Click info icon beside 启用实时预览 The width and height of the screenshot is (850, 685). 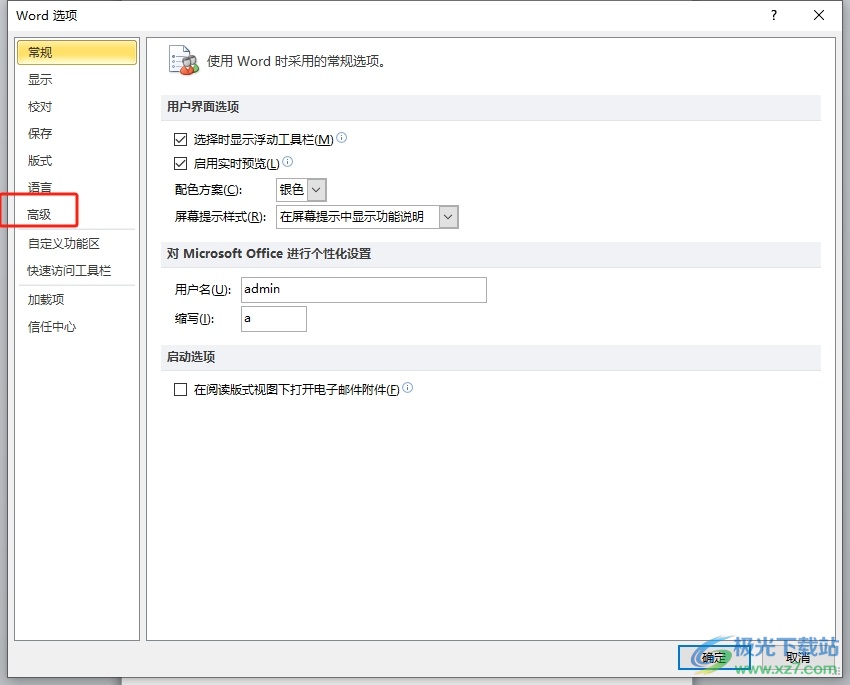pos(288,161)
